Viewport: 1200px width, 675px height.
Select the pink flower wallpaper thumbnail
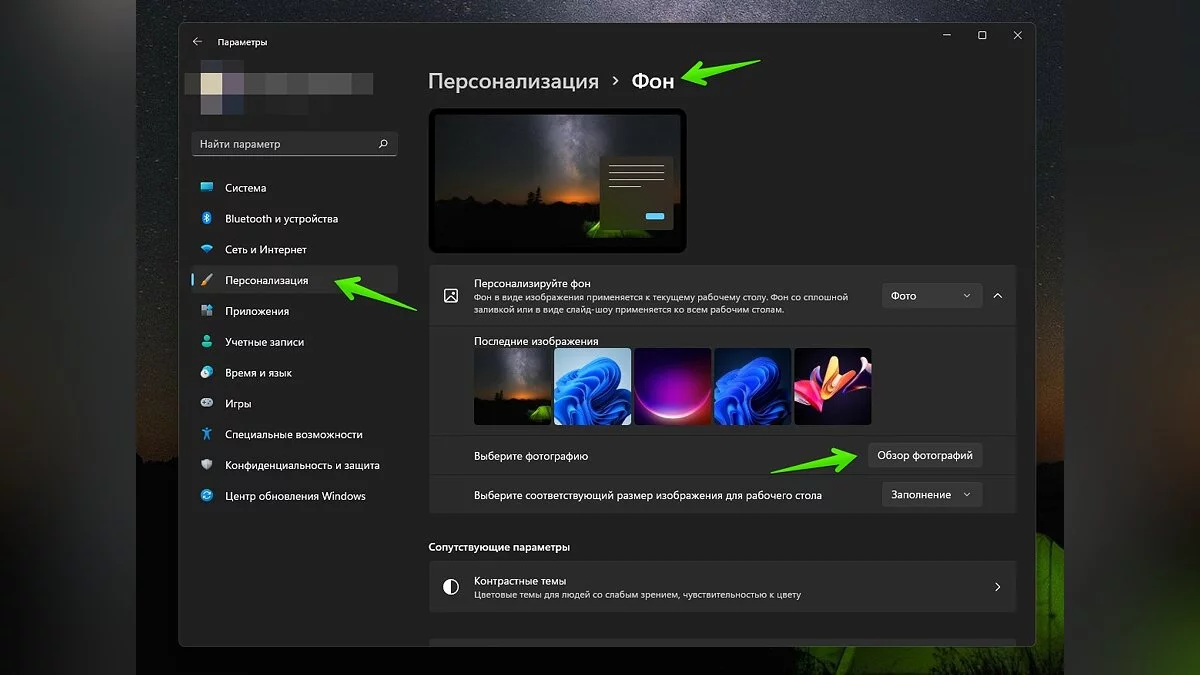click(x=832, y=386)
